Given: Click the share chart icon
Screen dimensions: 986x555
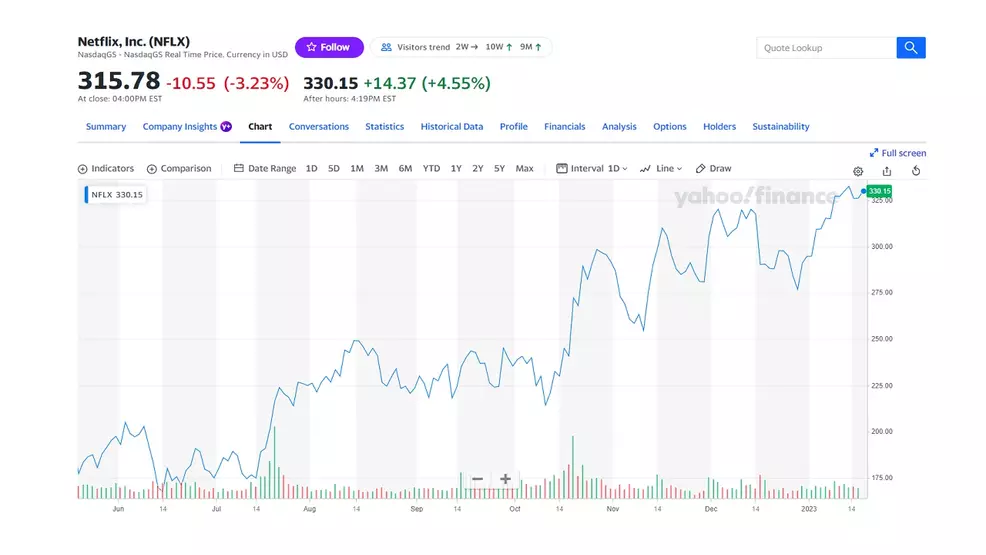Looking at the screenshot, I should [x=887, y=172].
